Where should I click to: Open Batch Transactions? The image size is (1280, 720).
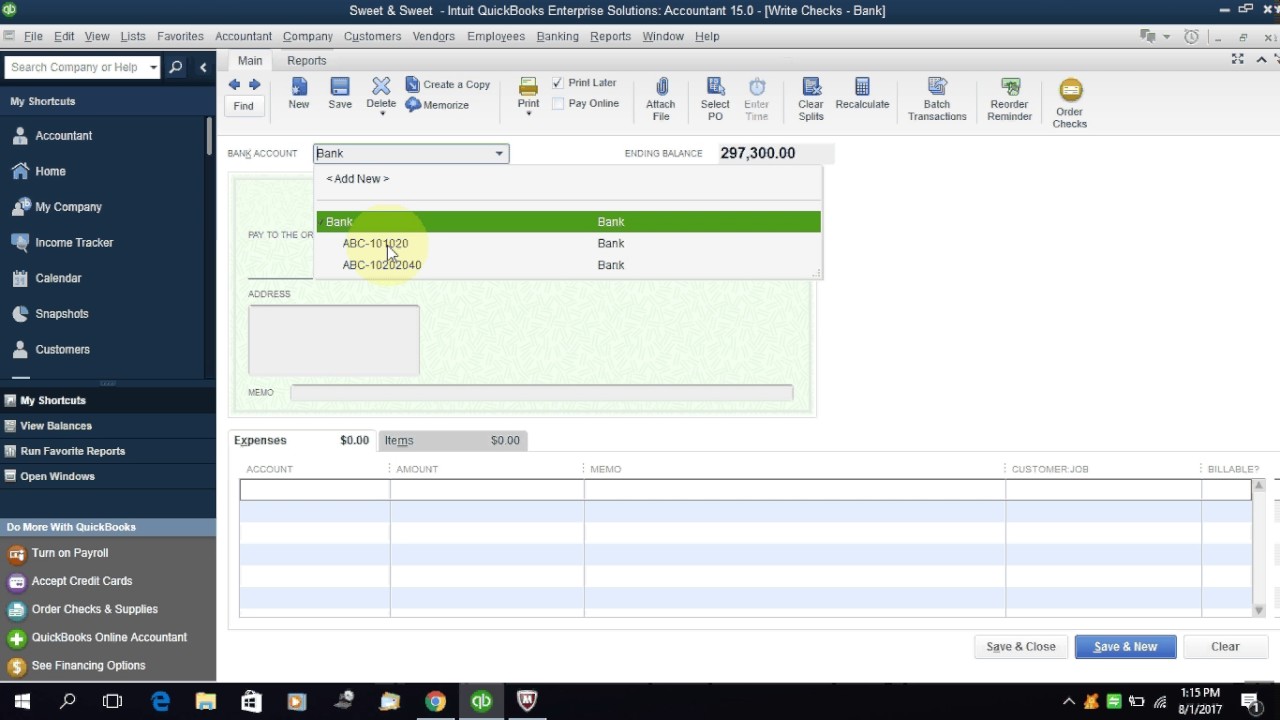click(937, 99)
